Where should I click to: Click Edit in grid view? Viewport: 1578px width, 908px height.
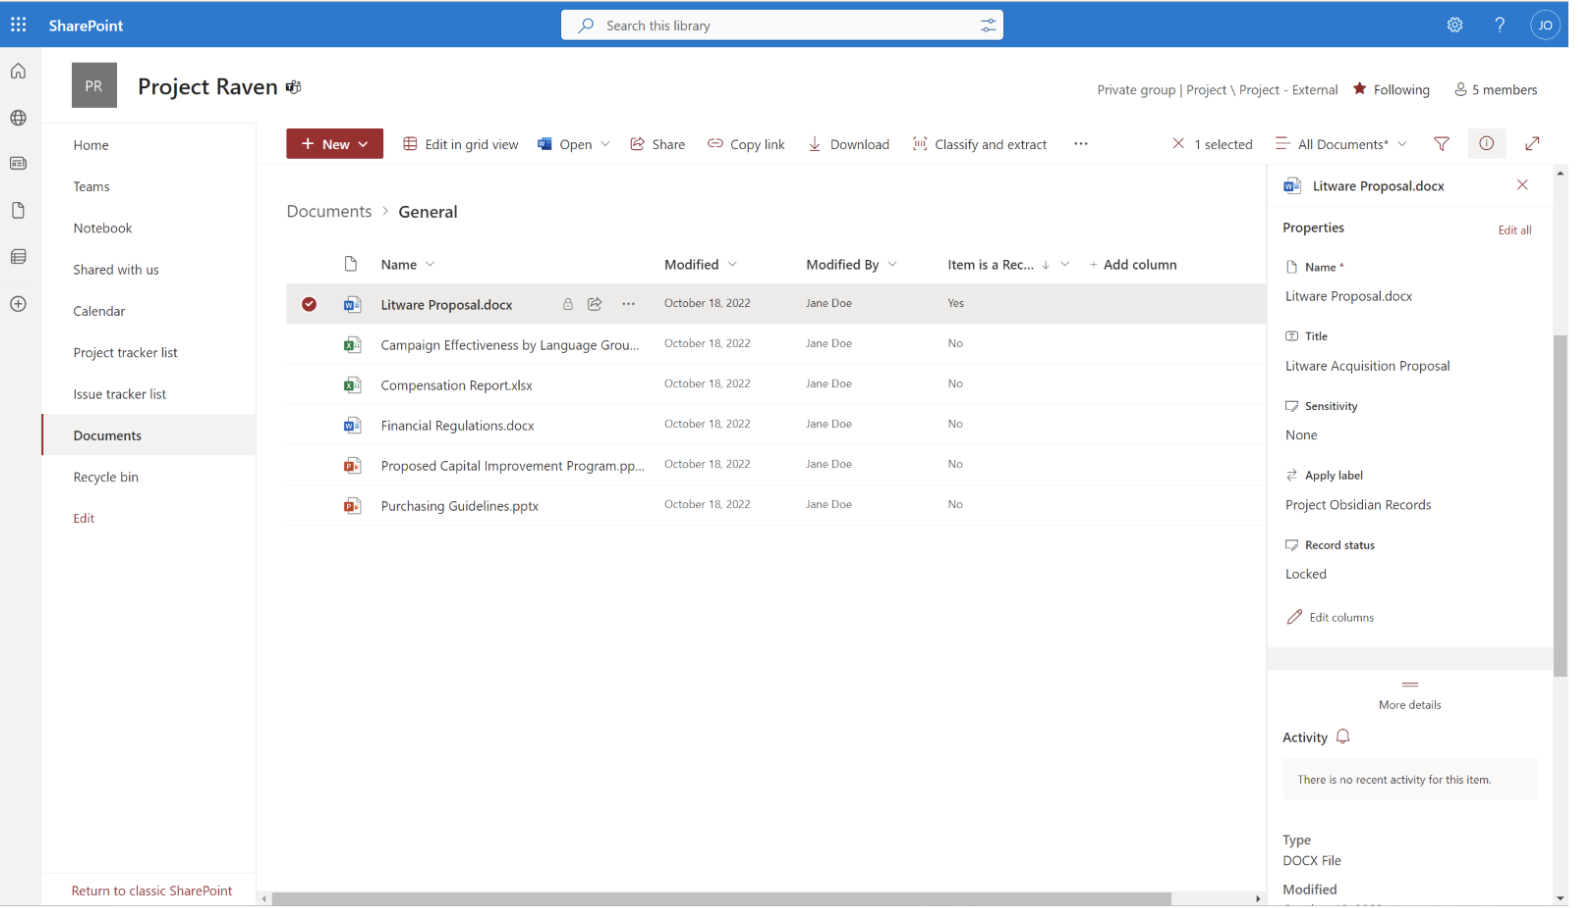tap(463, 145)
